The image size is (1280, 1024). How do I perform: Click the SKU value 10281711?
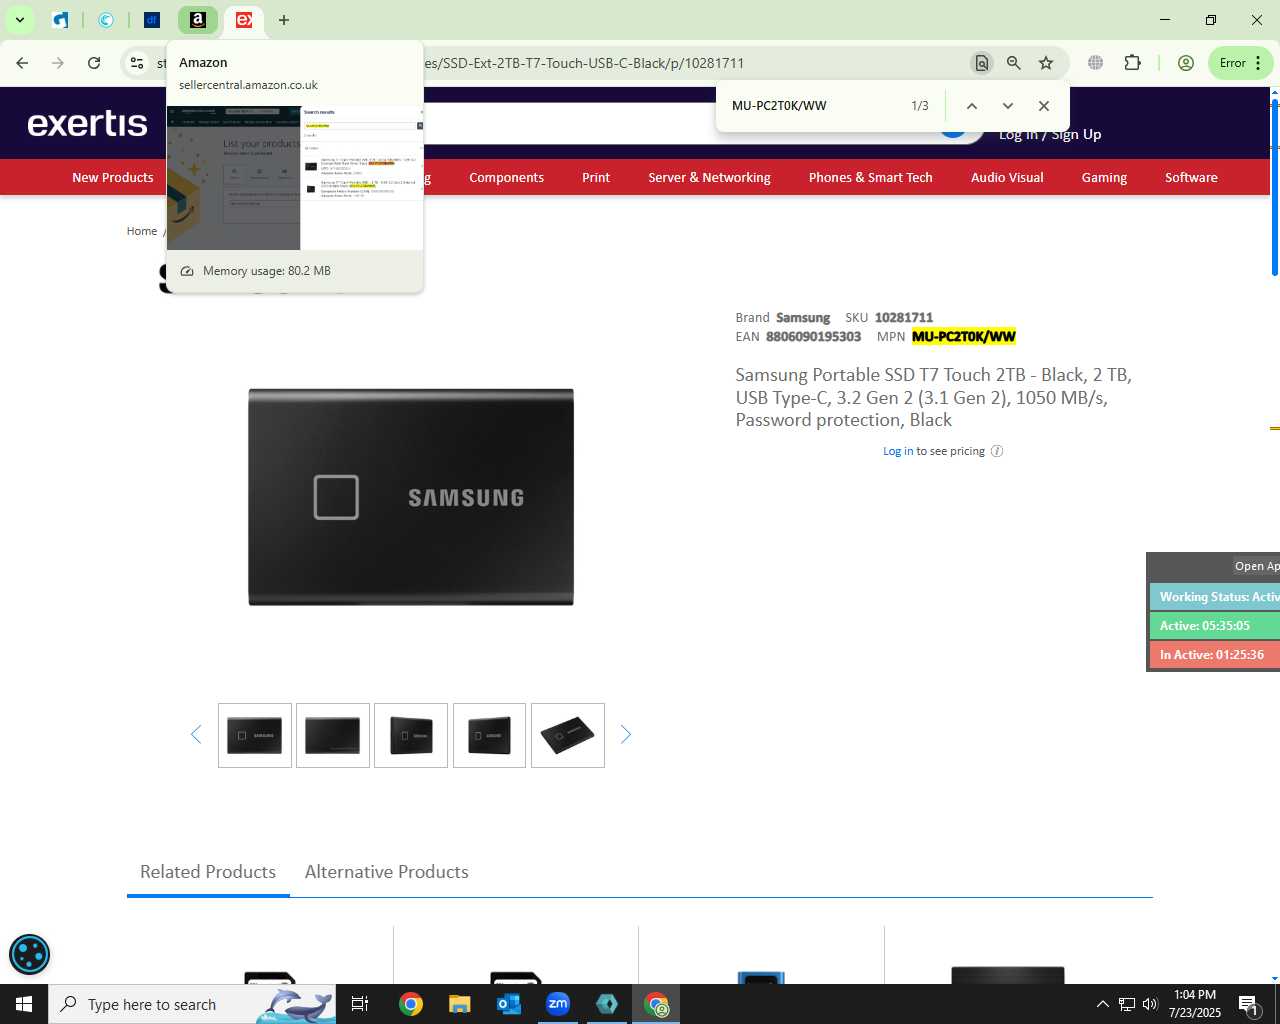click(x=904, y=318)
